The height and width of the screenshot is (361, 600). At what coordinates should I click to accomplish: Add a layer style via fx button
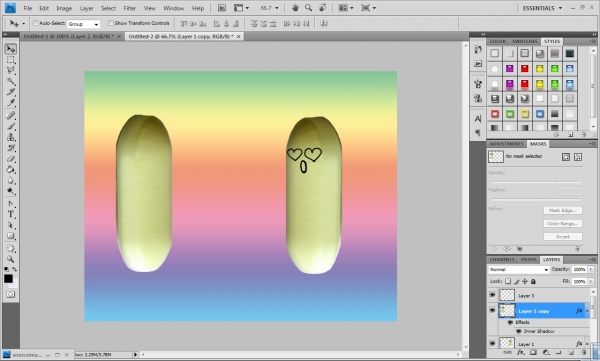520,353
